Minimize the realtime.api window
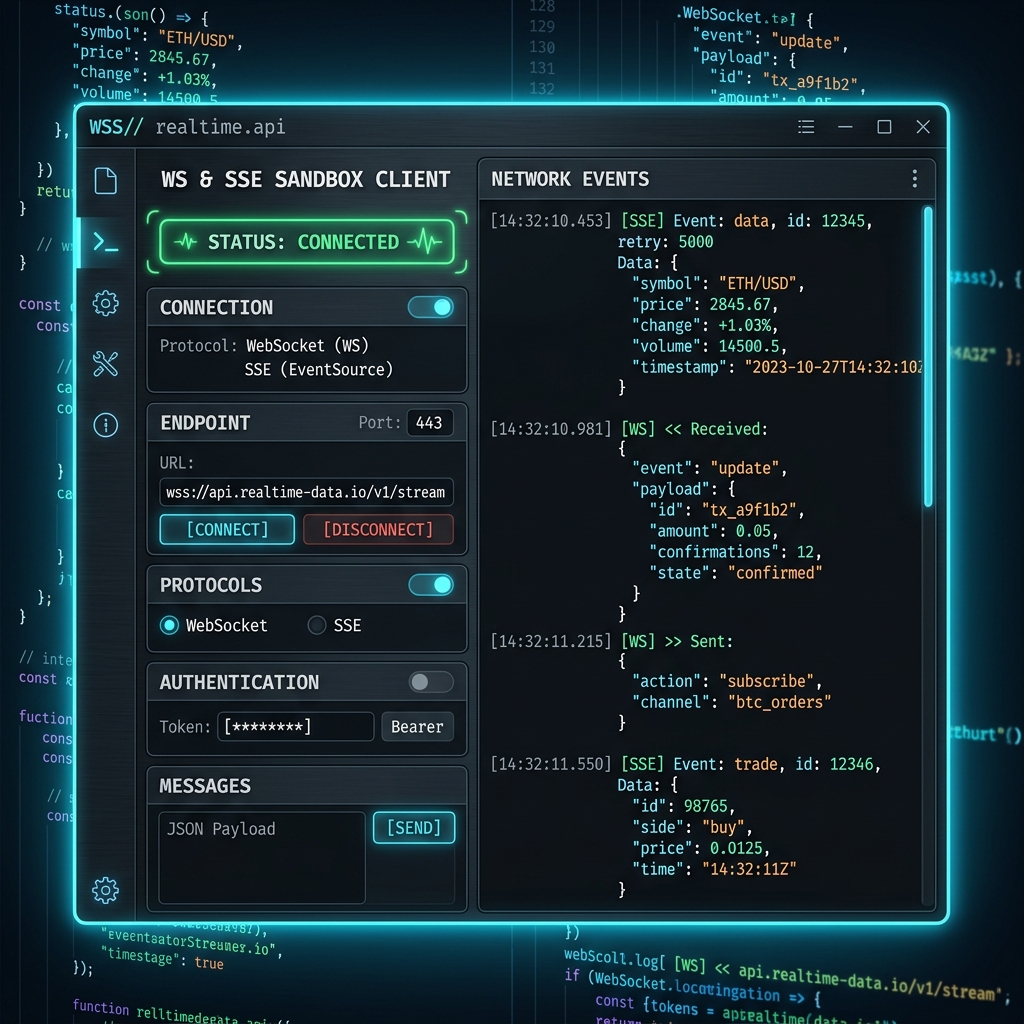Screen dimensions: 1024x1024 click(845, 127)
